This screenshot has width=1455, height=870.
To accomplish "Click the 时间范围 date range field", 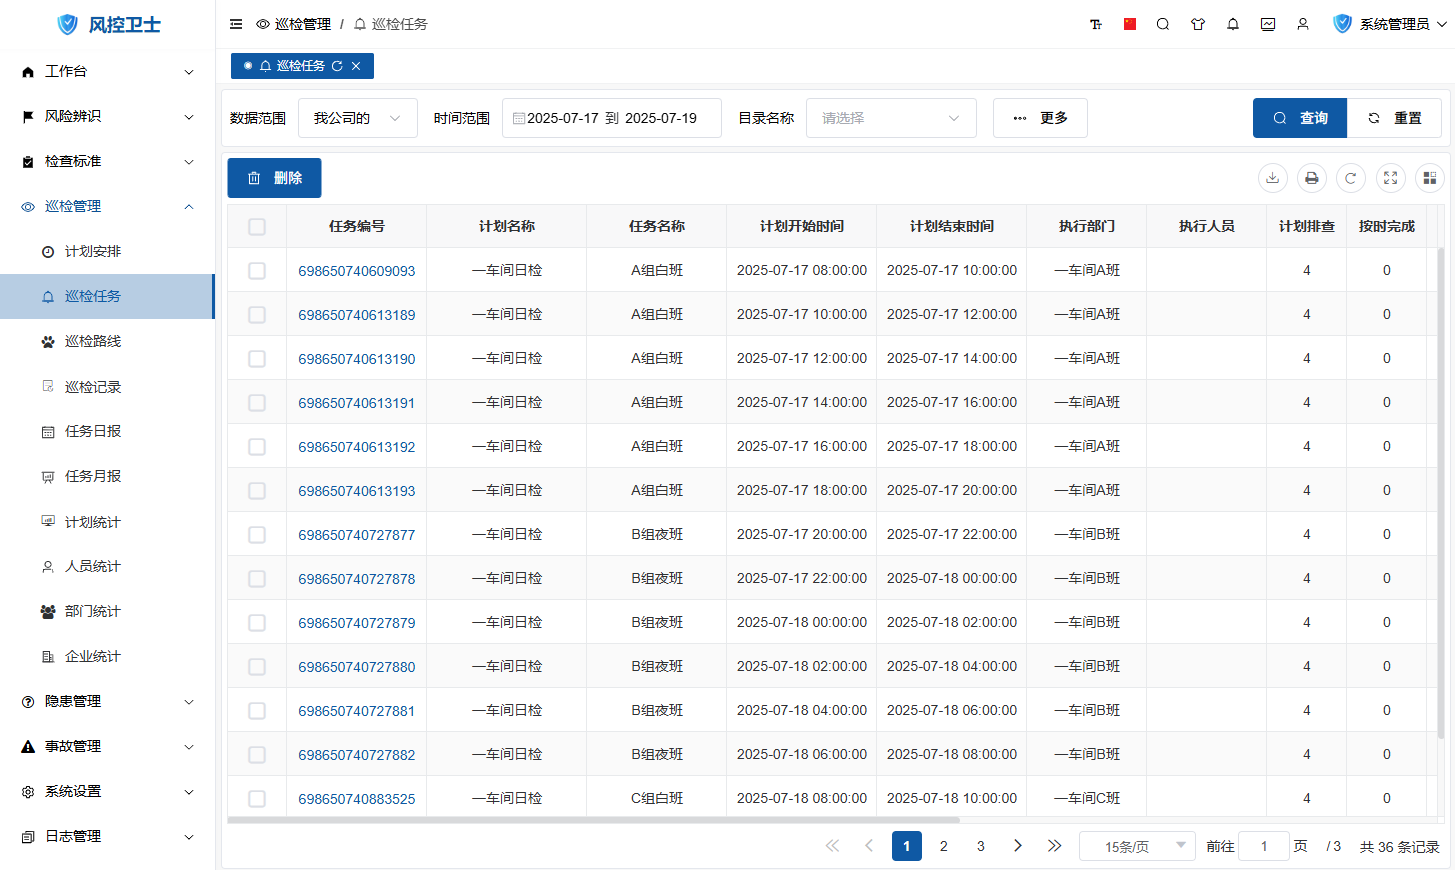I will (x=611, y=118).
